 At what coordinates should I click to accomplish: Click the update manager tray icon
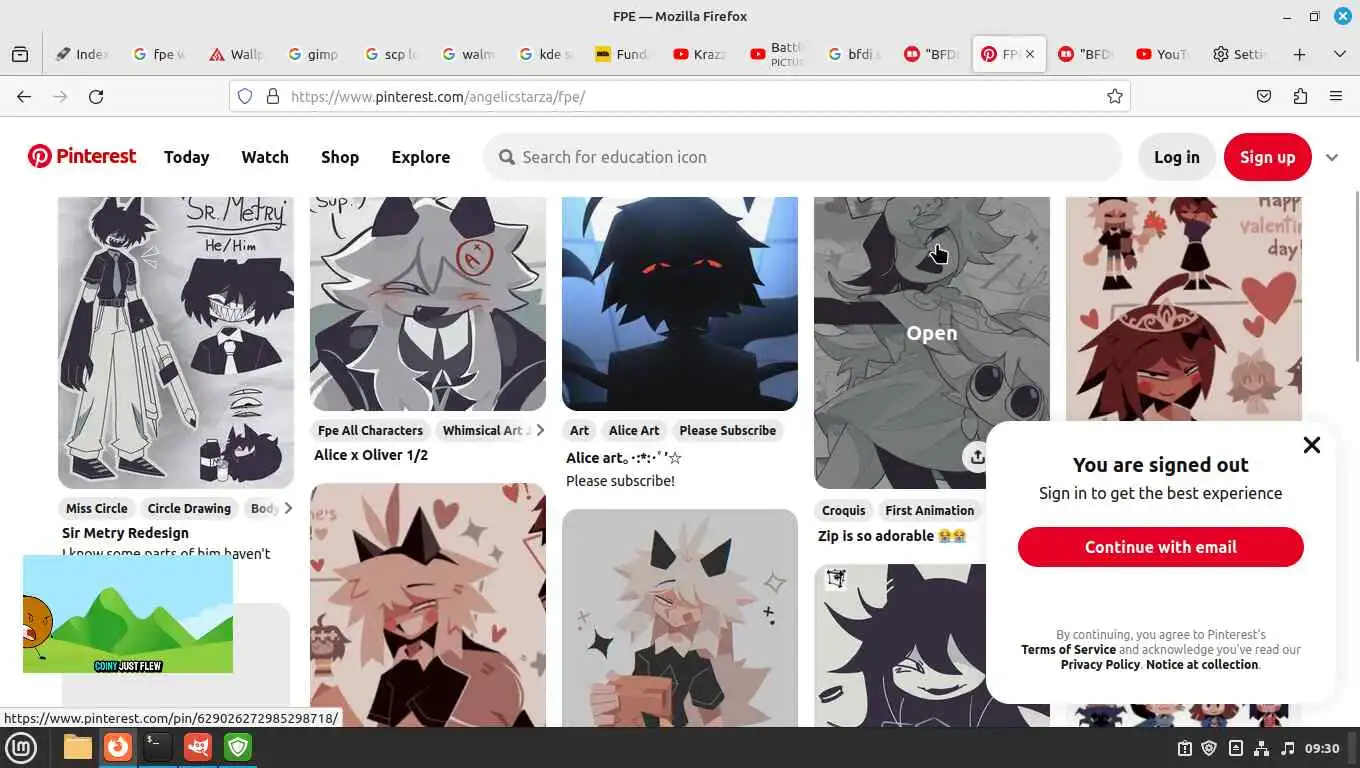pos(1184,748)
